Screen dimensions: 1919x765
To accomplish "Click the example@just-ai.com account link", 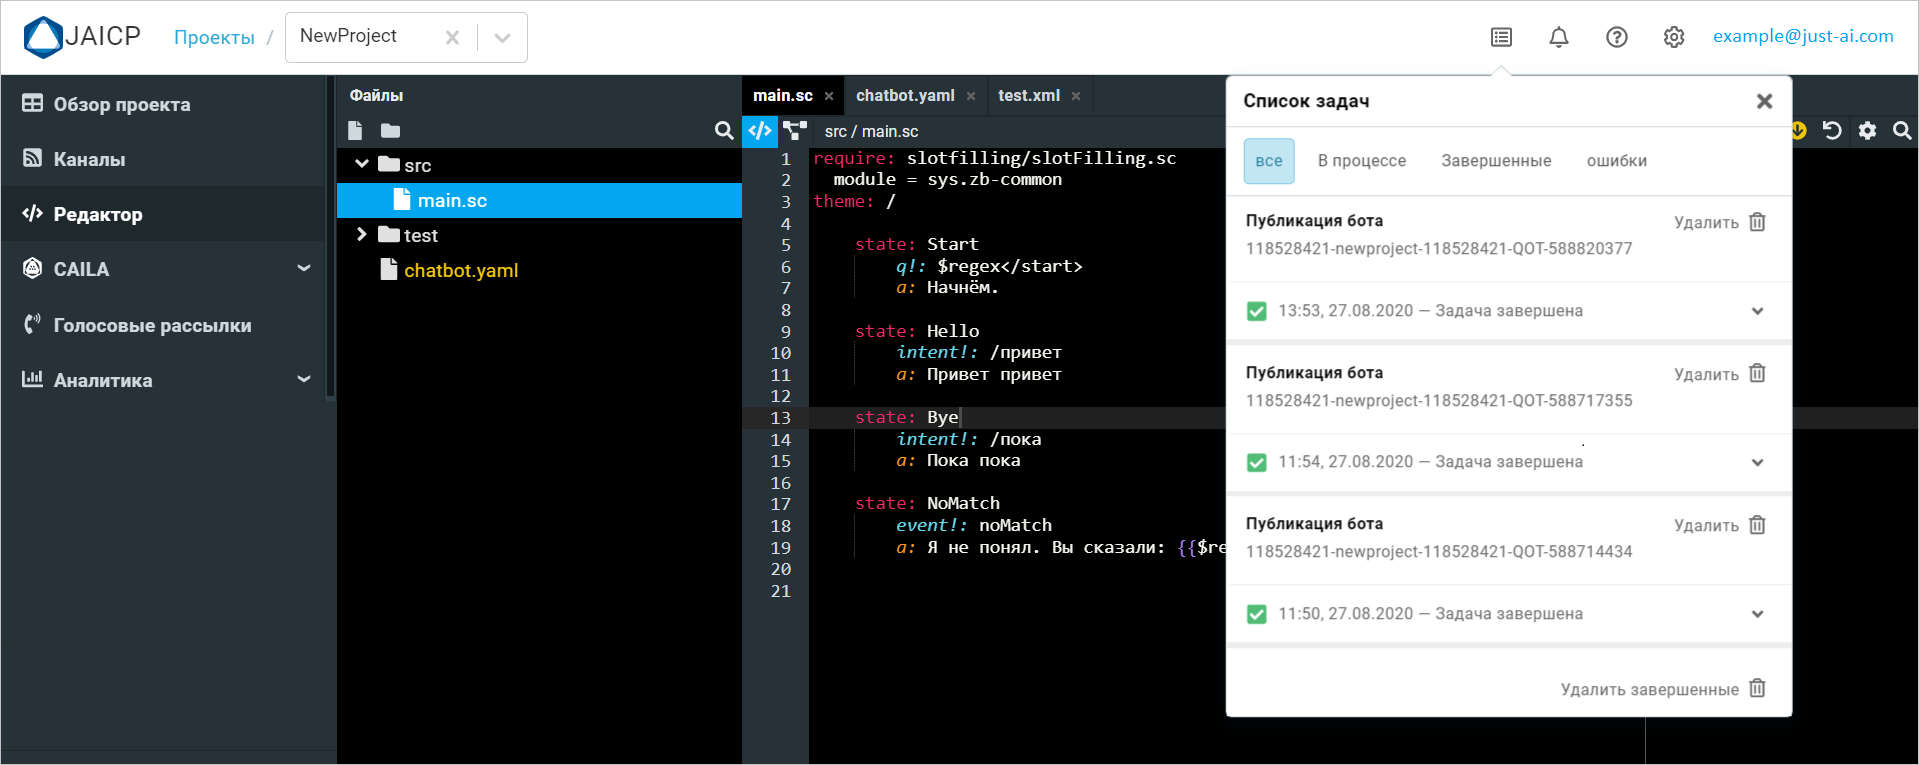I will pyautogui.click(x=1803, y=36).
